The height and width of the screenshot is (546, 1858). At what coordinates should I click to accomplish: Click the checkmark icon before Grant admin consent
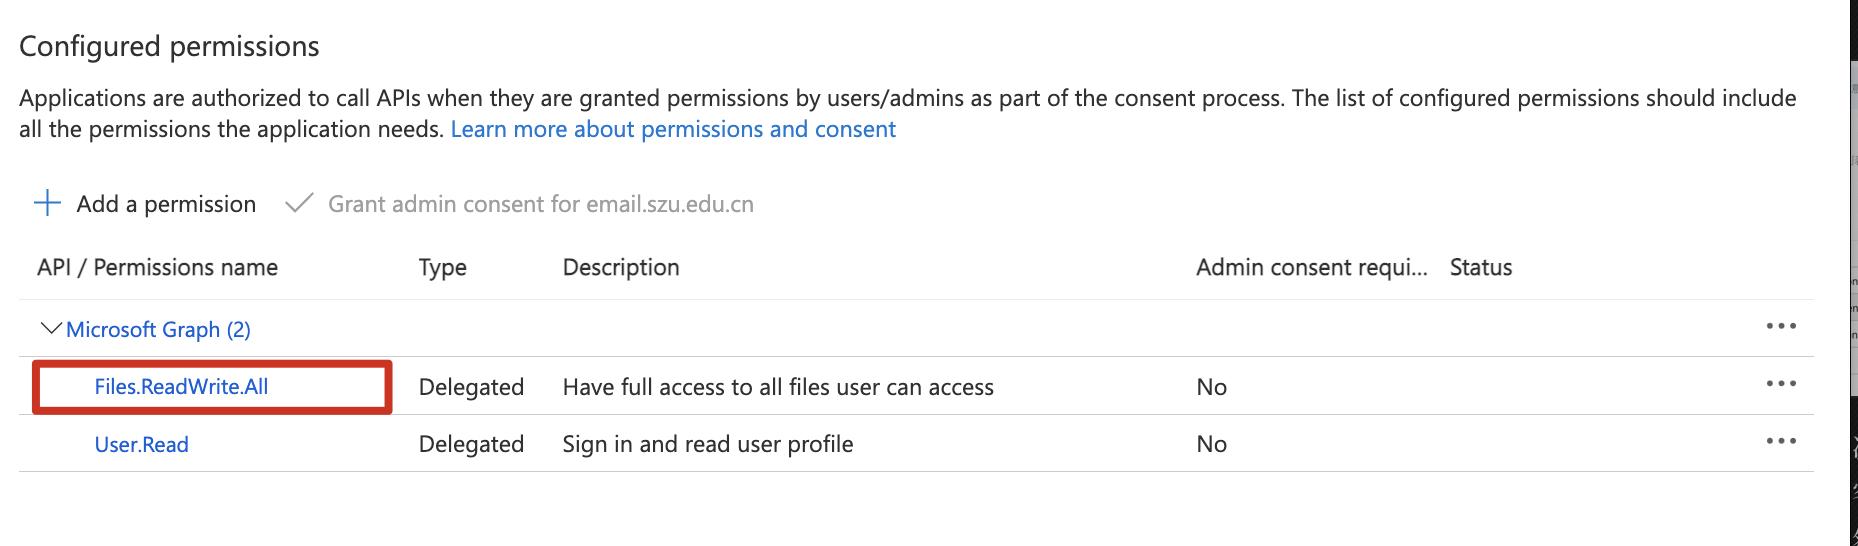click(299, 203)
